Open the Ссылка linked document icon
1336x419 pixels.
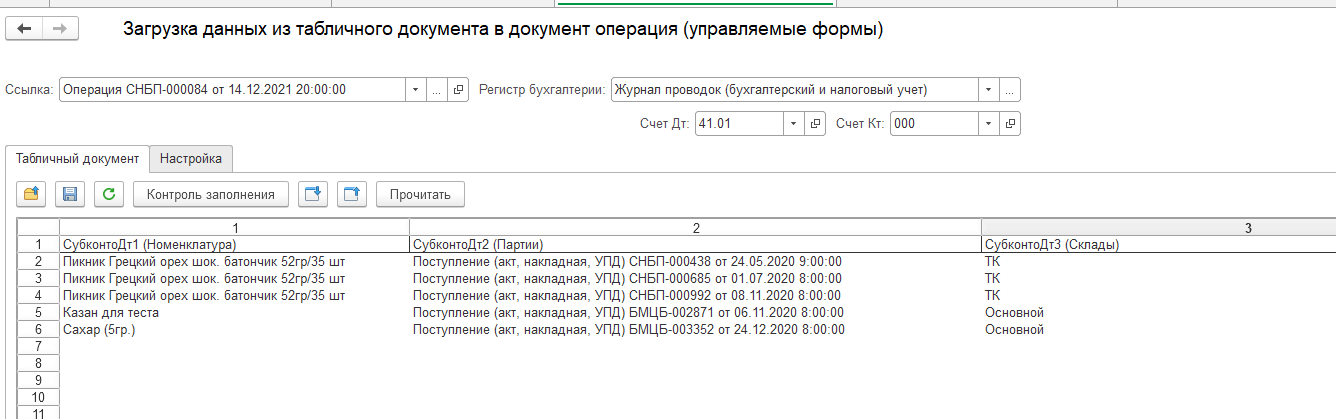(459, 89)
